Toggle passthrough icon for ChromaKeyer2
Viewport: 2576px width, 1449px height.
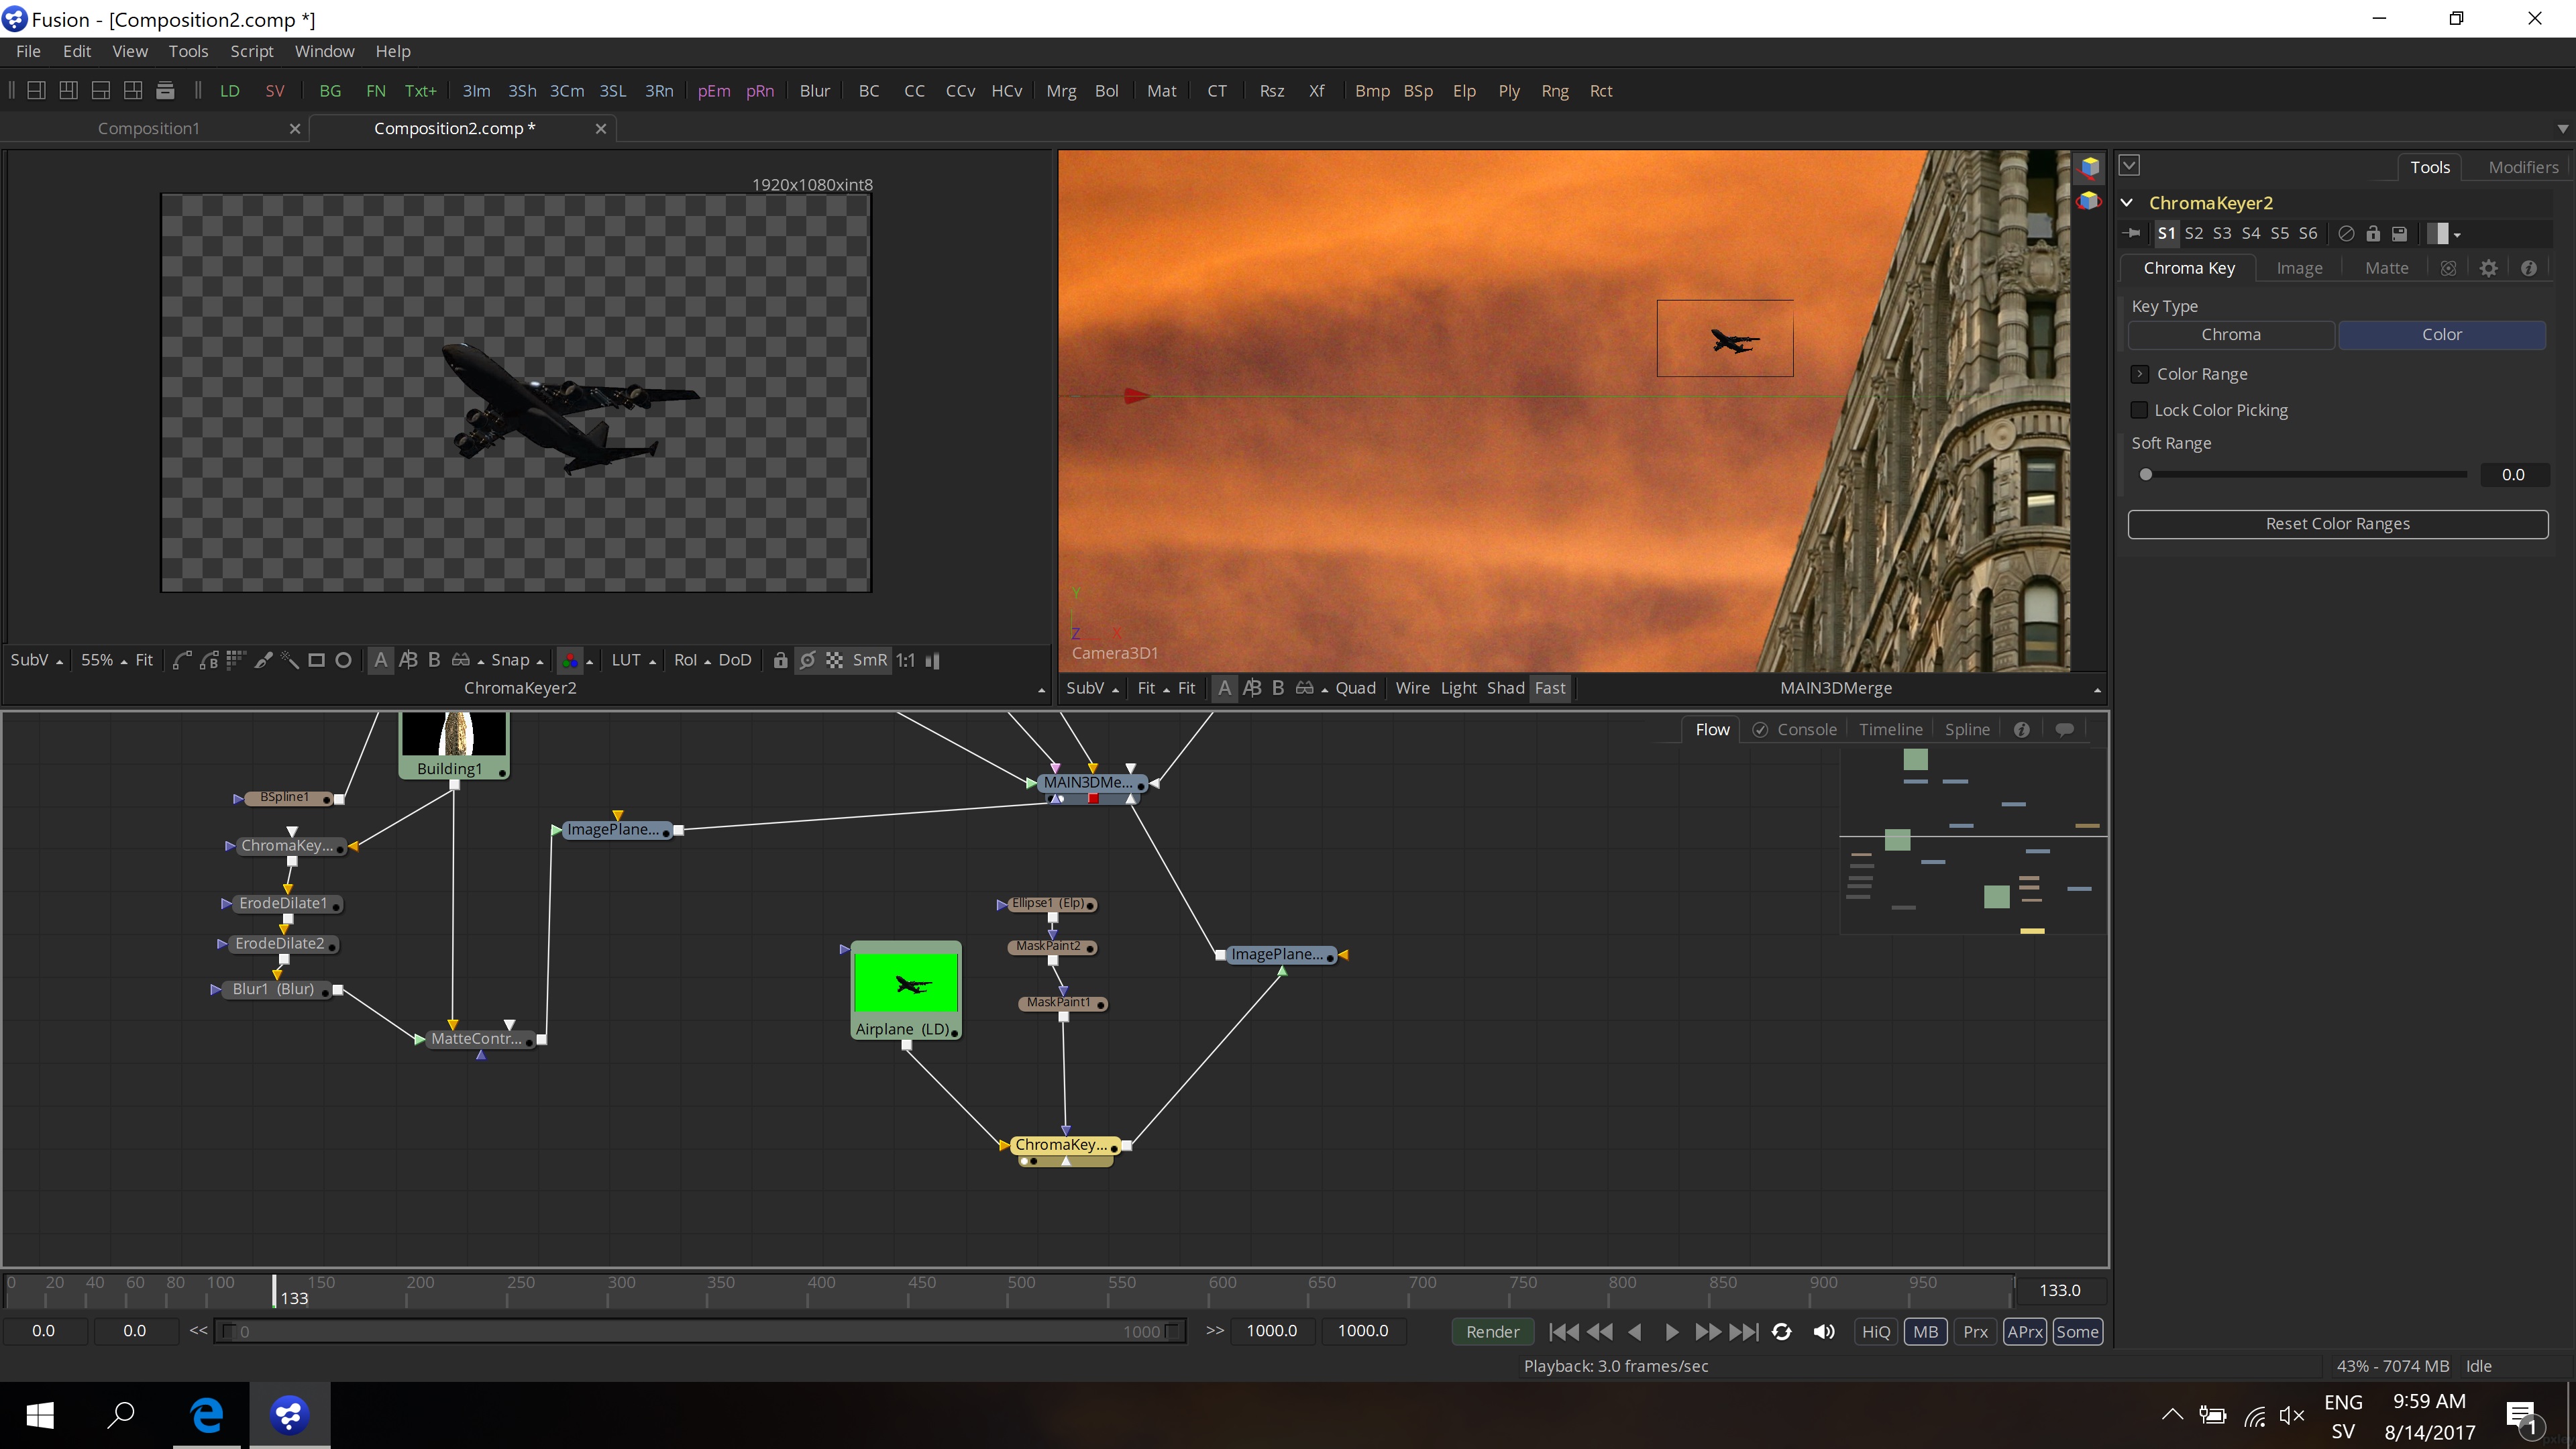pos(2346,233)
